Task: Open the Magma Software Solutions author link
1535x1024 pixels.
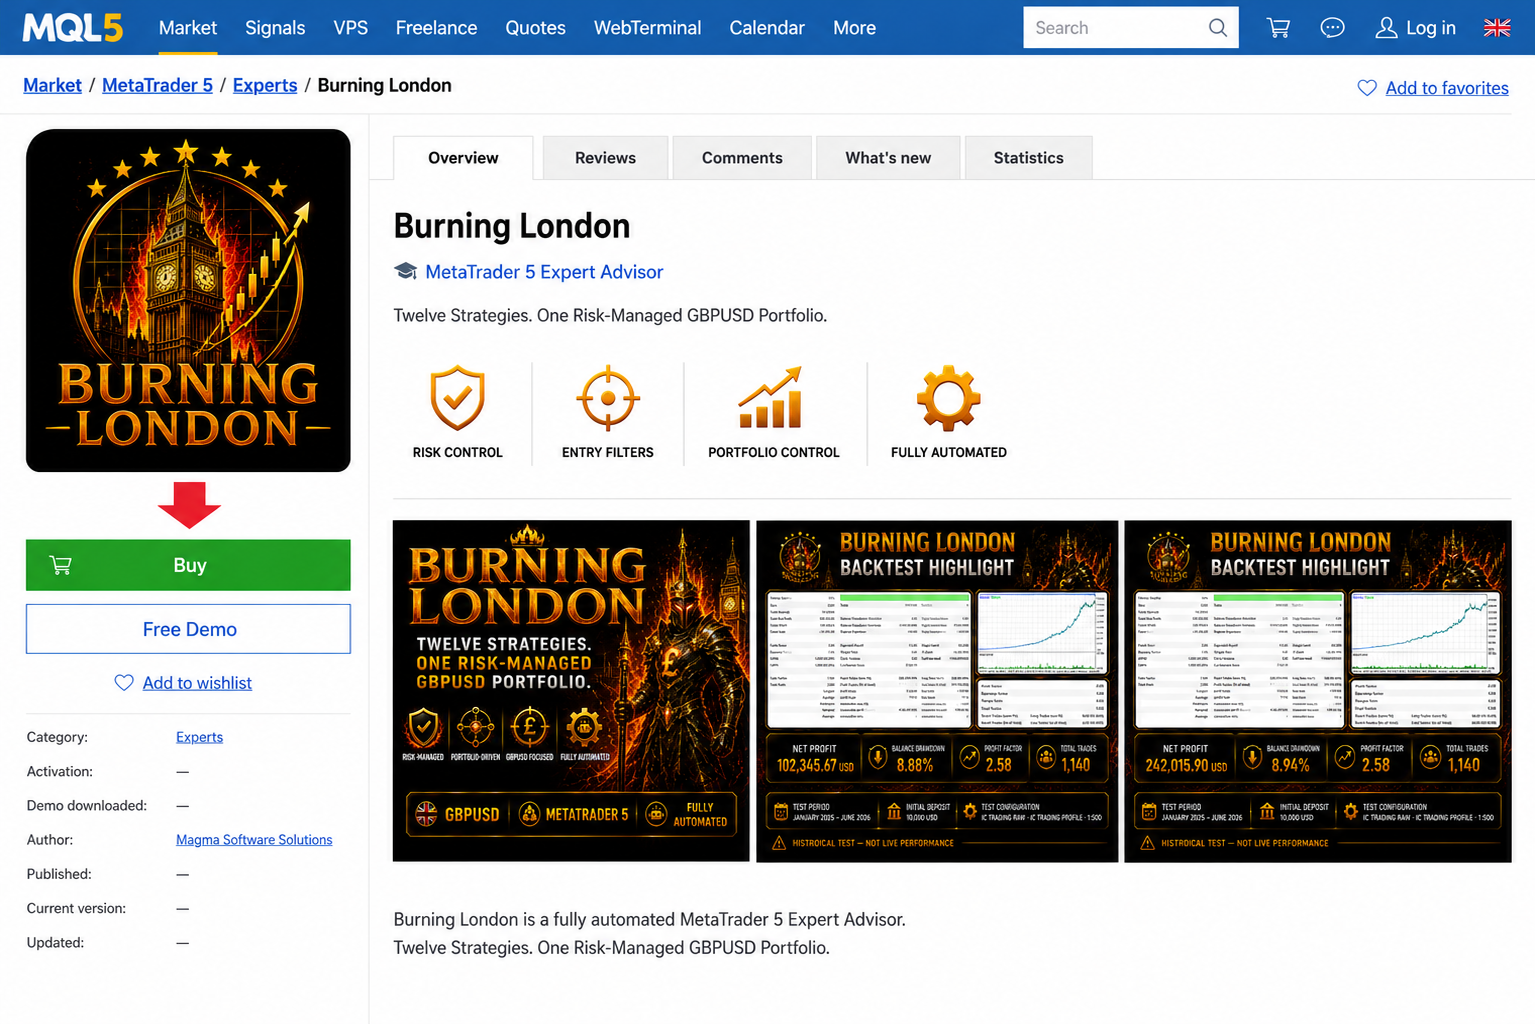Action: [254, 840]
